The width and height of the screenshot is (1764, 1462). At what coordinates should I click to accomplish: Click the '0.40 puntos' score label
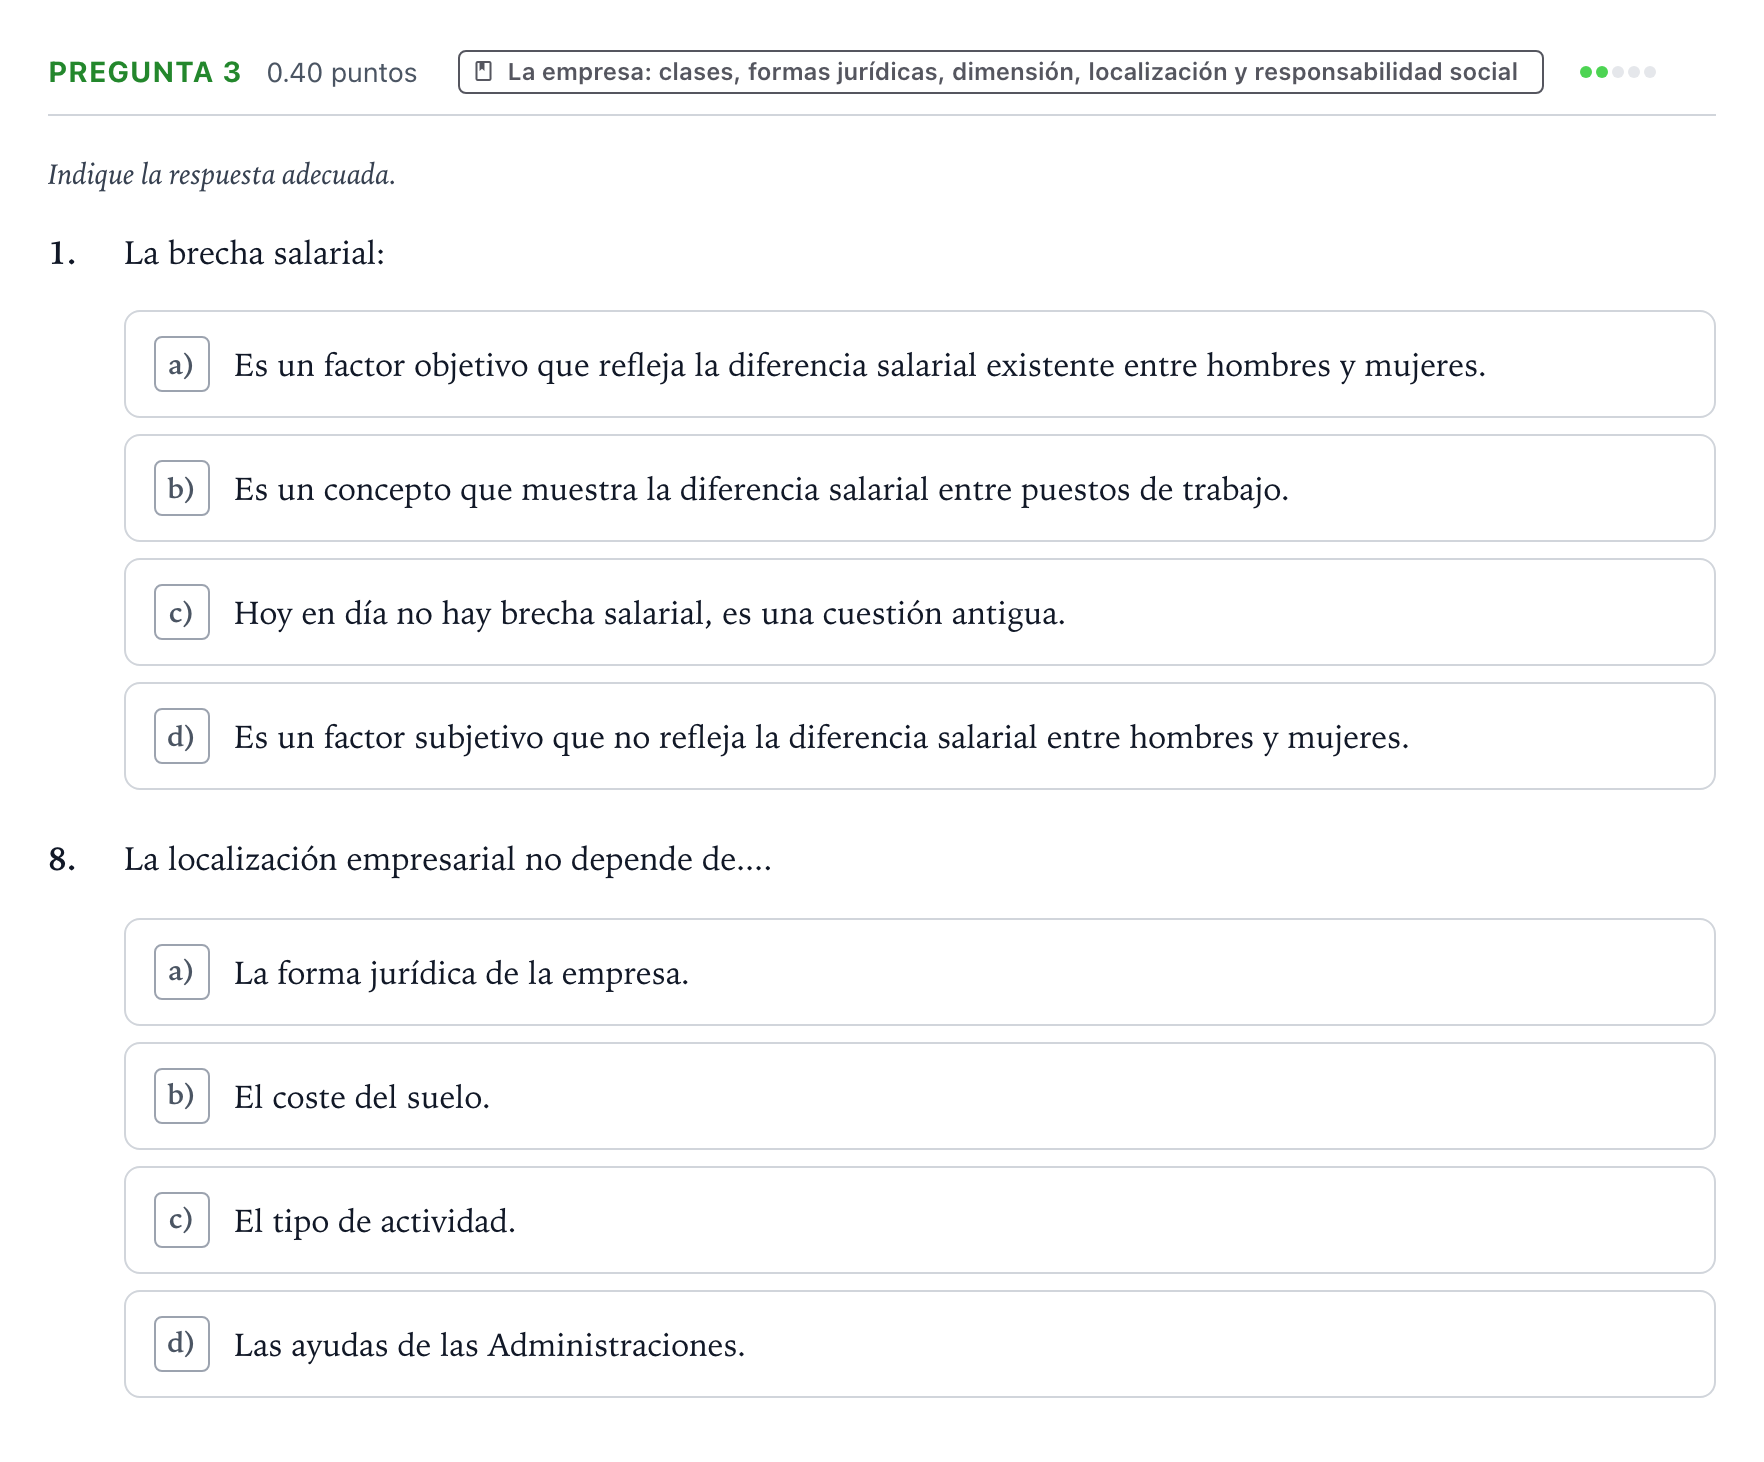(342, 73)
